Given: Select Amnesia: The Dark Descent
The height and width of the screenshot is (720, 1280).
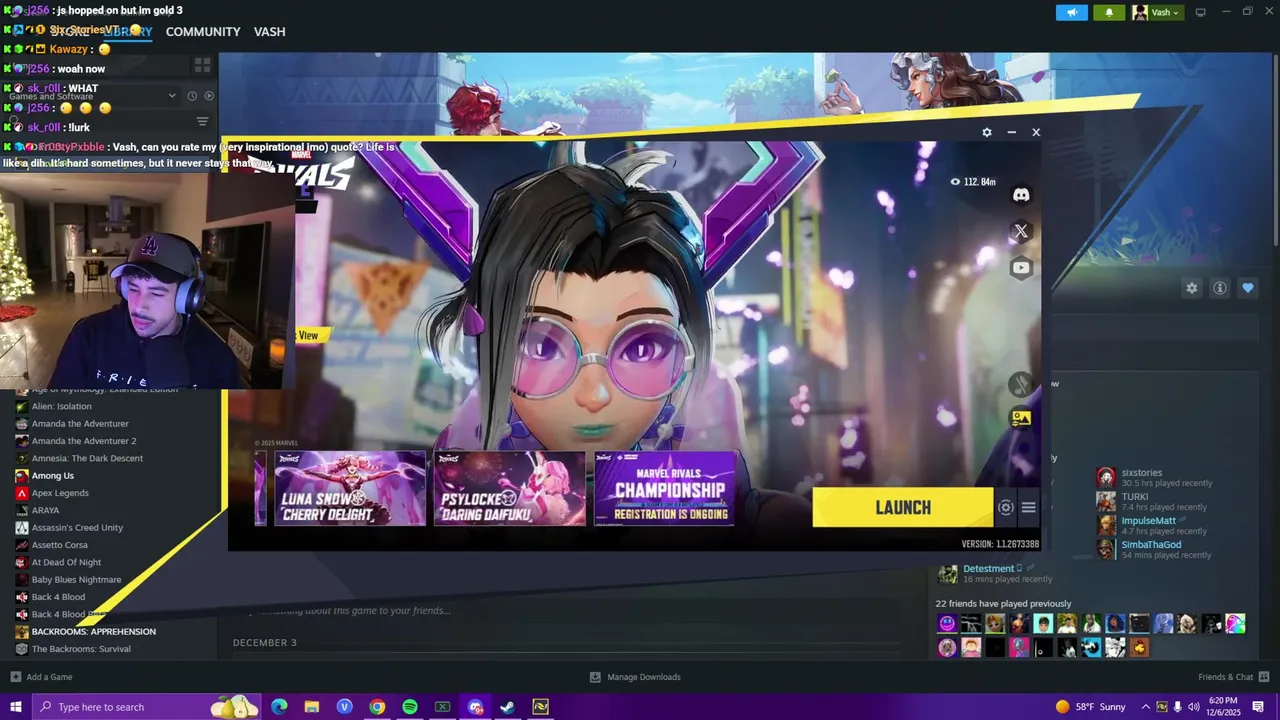Looking at the screenshot, I should tap(87, 458).
